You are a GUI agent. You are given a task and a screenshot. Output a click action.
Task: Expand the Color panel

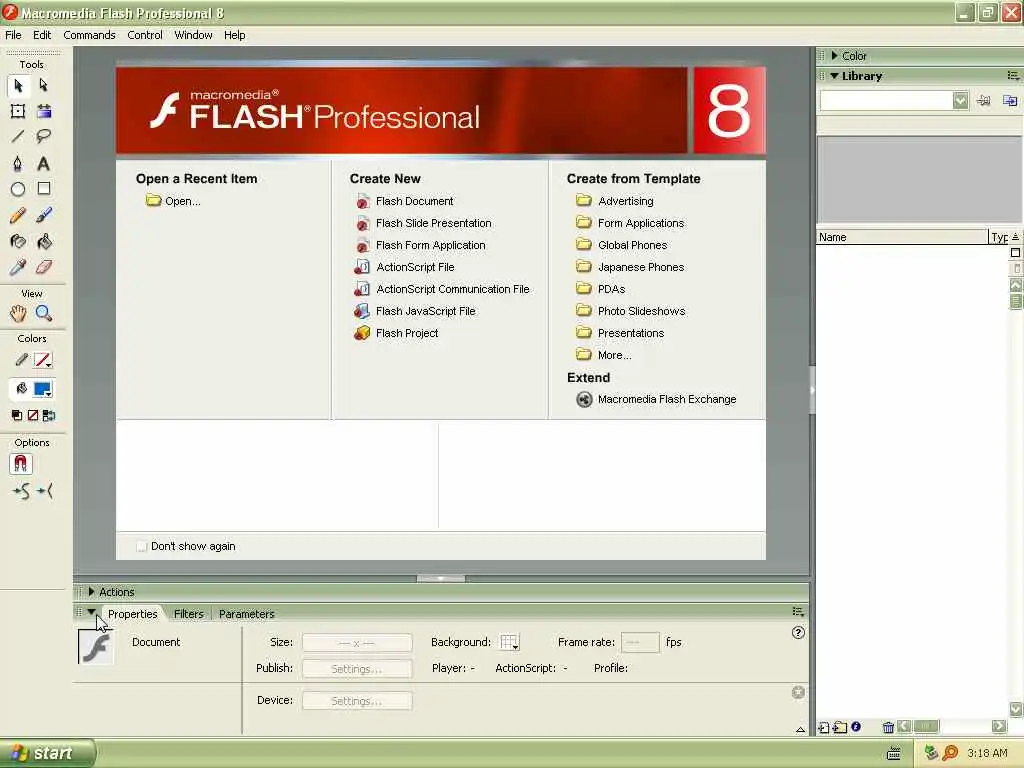point(835,56)
